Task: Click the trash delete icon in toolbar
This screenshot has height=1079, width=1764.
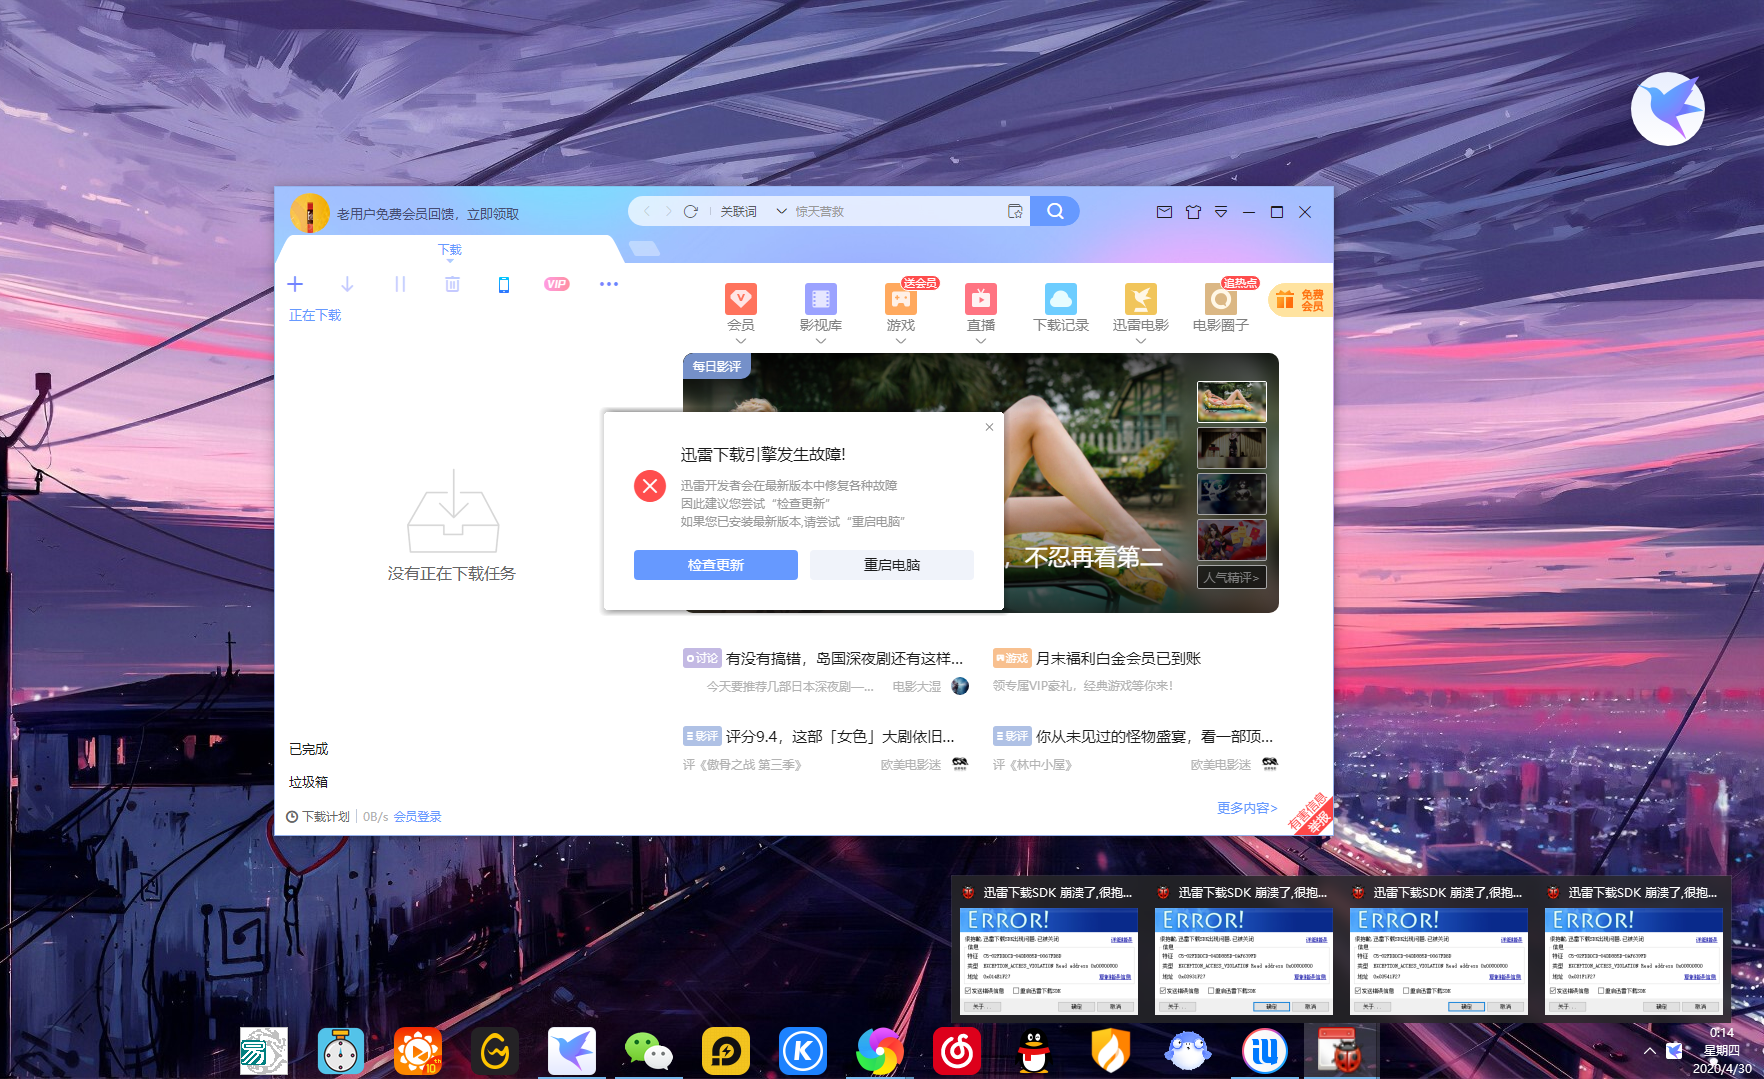Action: point(452,284)
